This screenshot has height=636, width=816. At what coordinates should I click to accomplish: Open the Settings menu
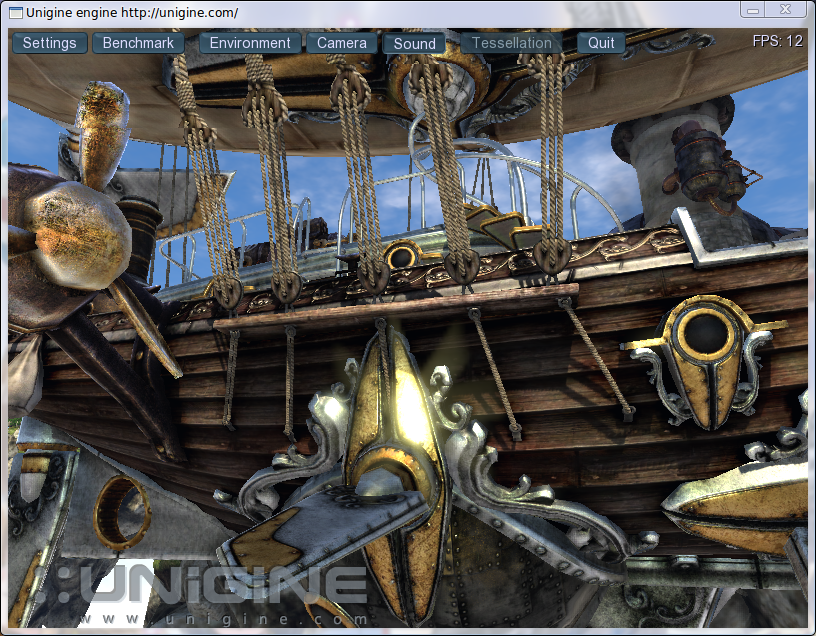point(49,43)
